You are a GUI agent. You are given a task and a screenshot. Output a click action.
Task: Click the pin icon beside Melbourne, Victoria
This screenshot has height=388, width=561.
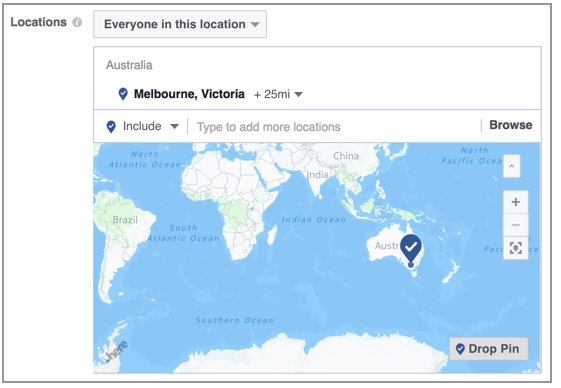click(123, 94)
